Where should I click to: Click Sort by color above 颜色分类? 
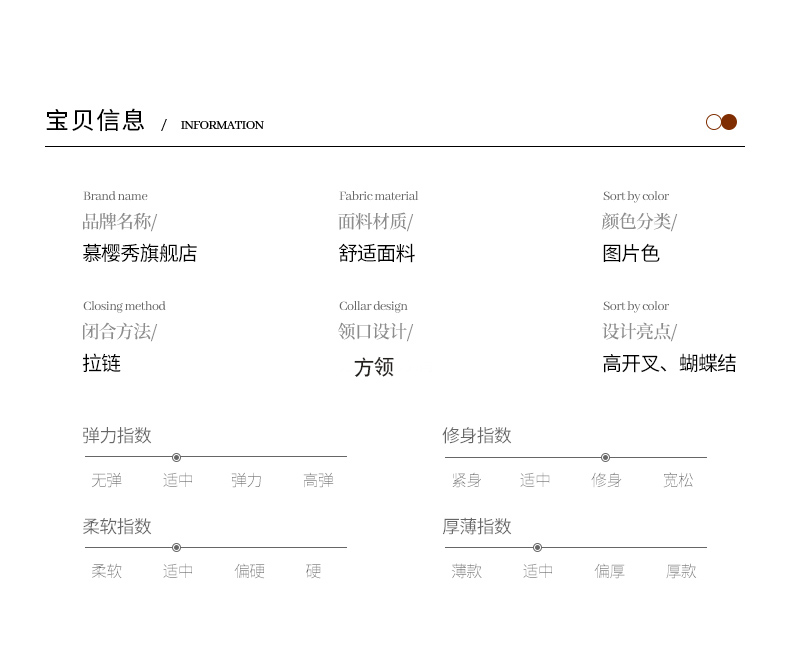(636, 196)
